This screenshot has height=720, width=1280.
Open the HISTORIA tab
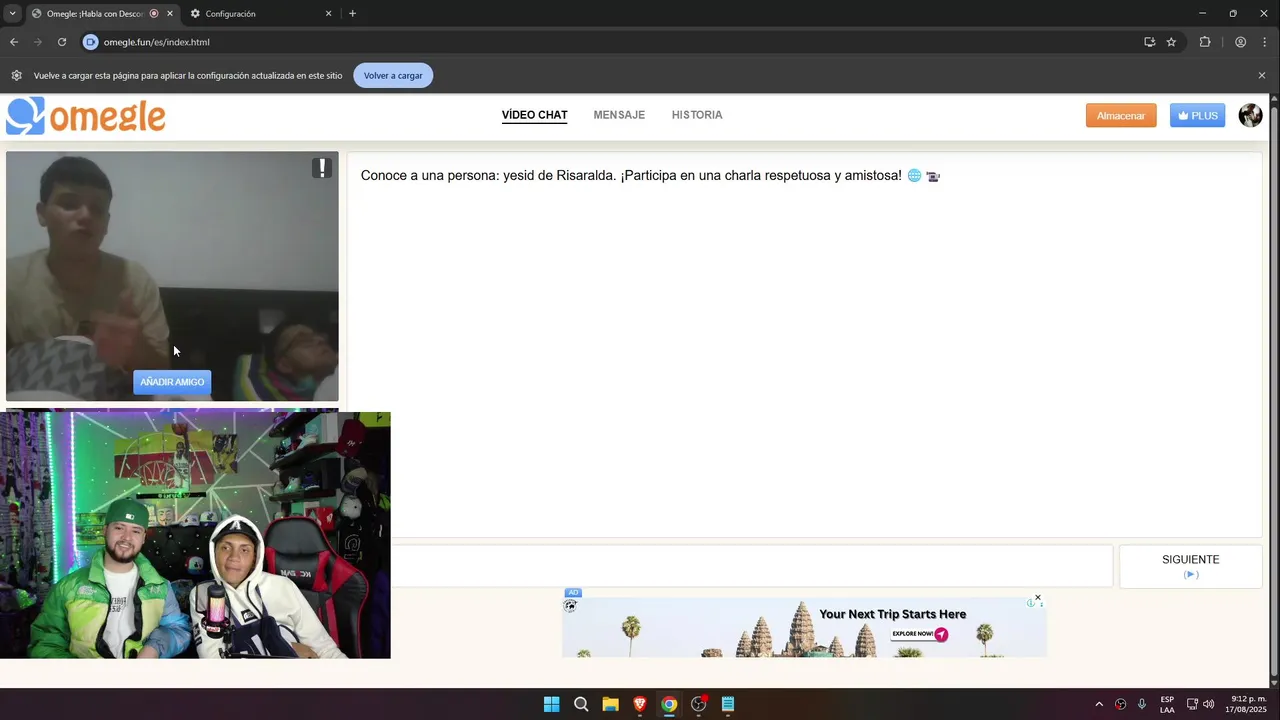coord(697,115)
